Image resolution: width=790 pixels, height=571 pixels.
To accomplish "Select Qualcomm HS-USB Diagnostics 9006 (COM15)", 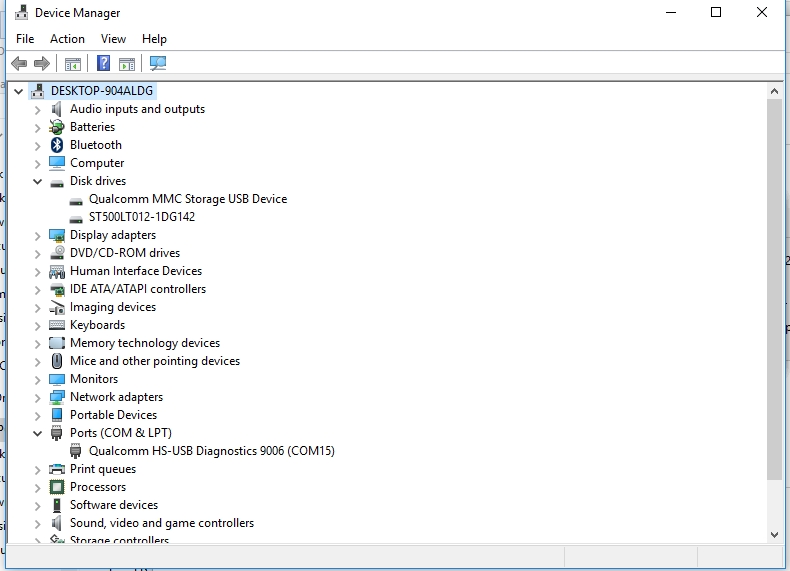I will point(212,451).
